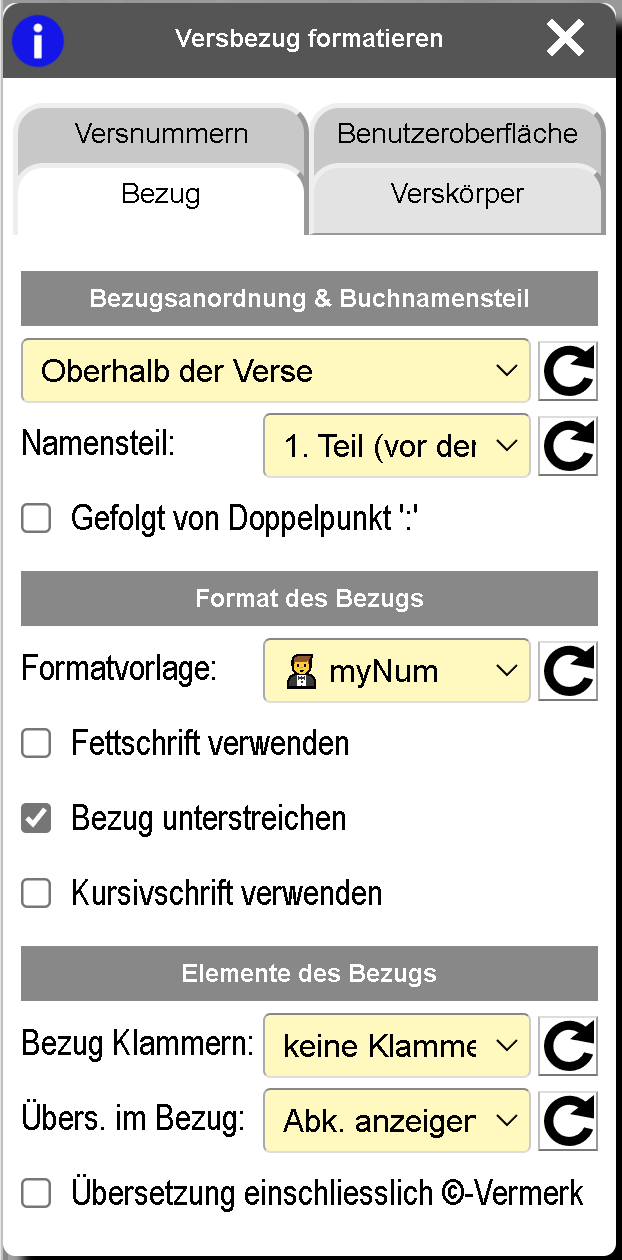Open the 'keine Klammern' brackets dropdown

(x=396, y=1046)
